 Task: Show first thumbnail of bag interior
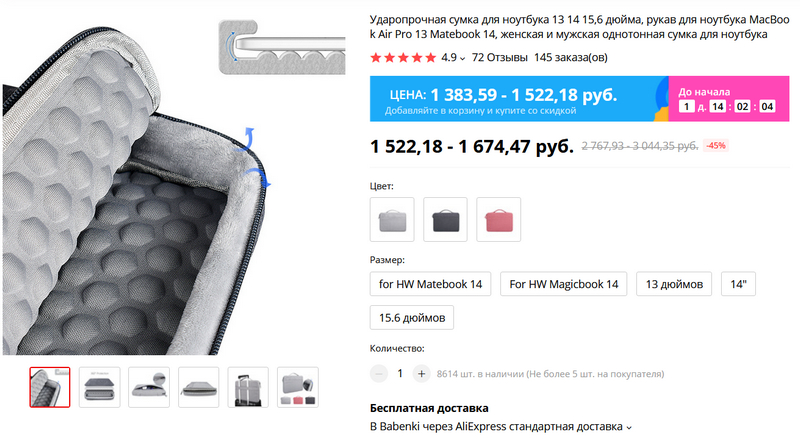point(49,387)
